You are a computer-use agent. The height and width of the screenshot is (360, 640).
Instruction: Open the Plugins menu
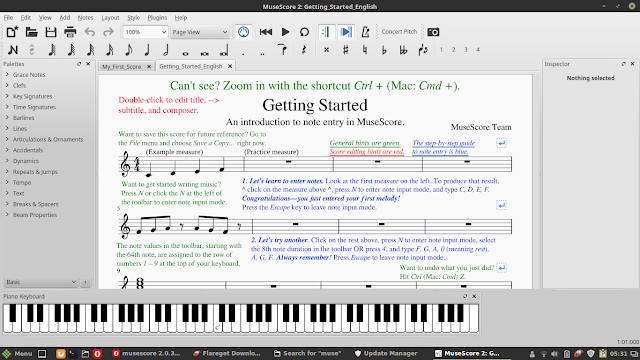pos(157,18)
